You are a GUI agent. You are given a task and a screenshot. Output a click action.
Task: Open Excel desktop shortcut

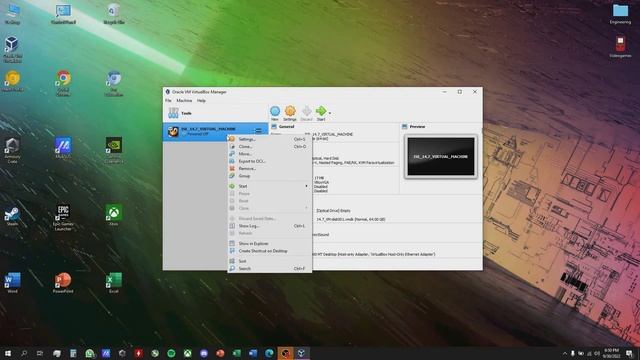[114, 283]
